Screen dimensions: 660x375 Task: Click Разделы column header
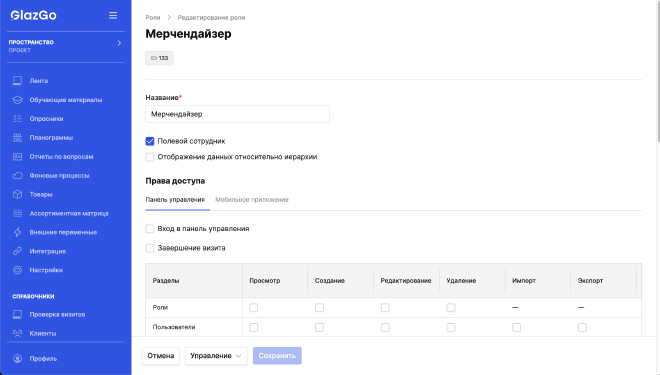click(166, 281)
